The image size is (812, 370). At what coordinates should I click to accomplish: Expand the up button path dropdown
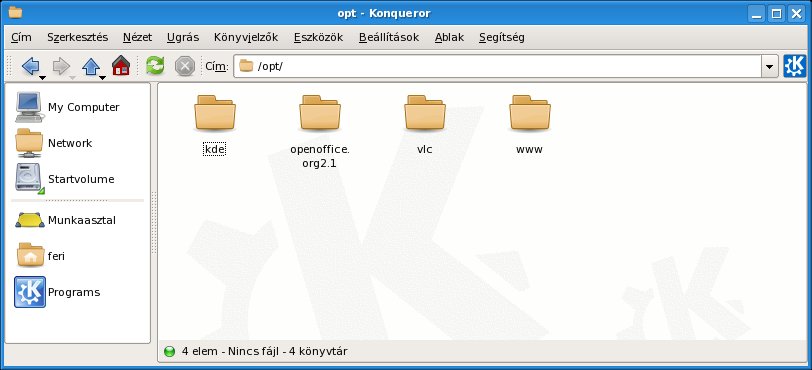click(x=103, y=78)
